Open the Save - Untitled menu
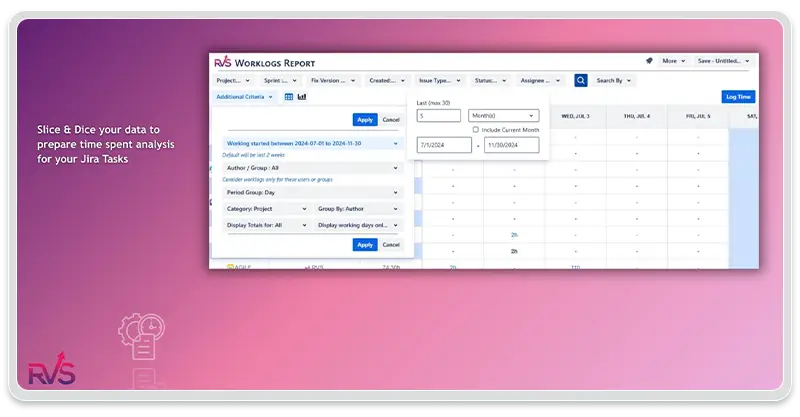 (x=723, y=61)
